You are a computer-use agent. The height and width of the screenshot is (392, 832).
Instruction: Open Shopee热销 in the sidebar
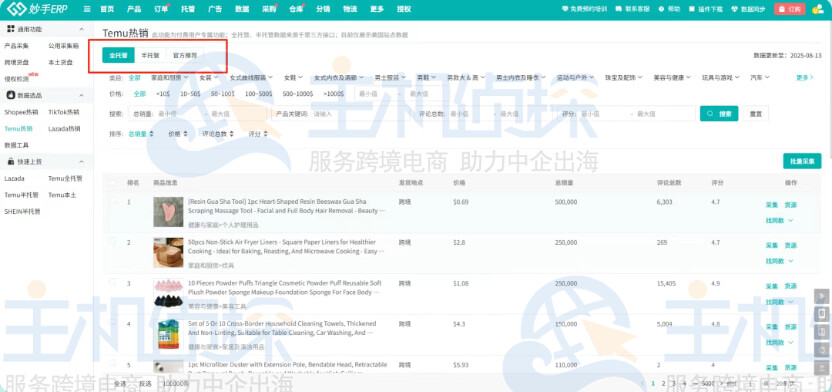[21, 112]
